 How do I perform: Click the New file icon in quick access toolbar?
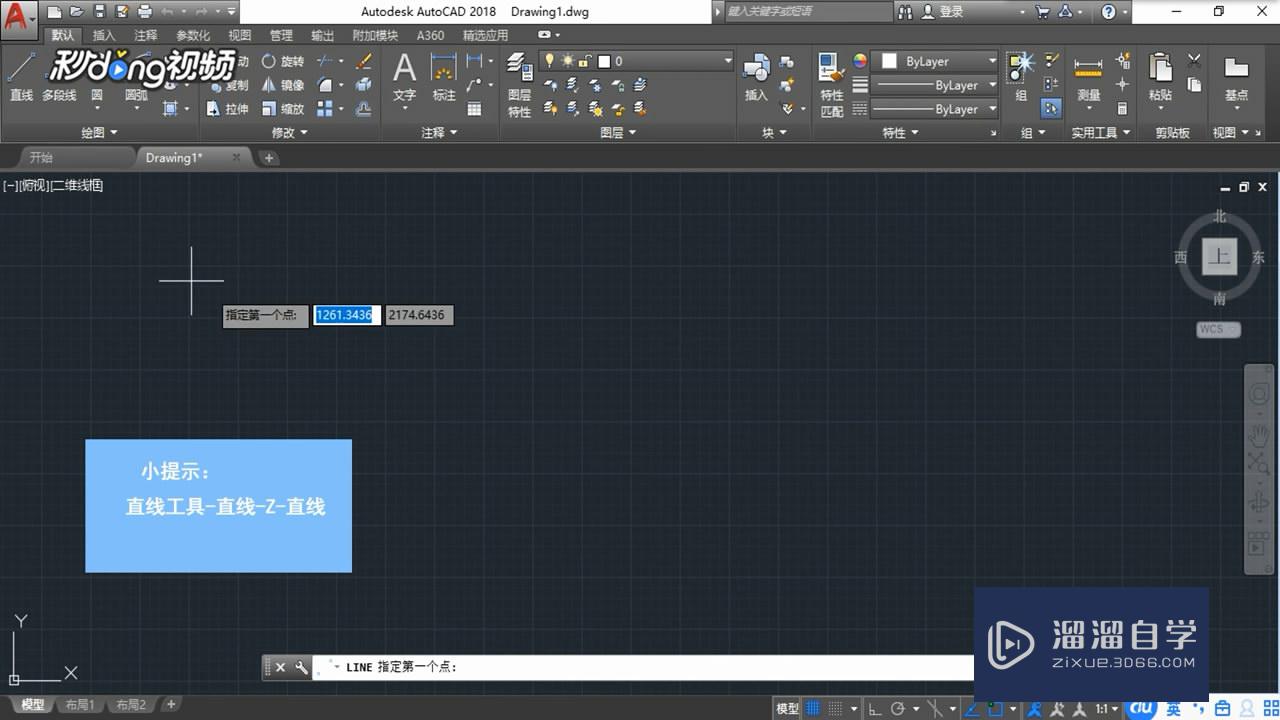(54, 12)
